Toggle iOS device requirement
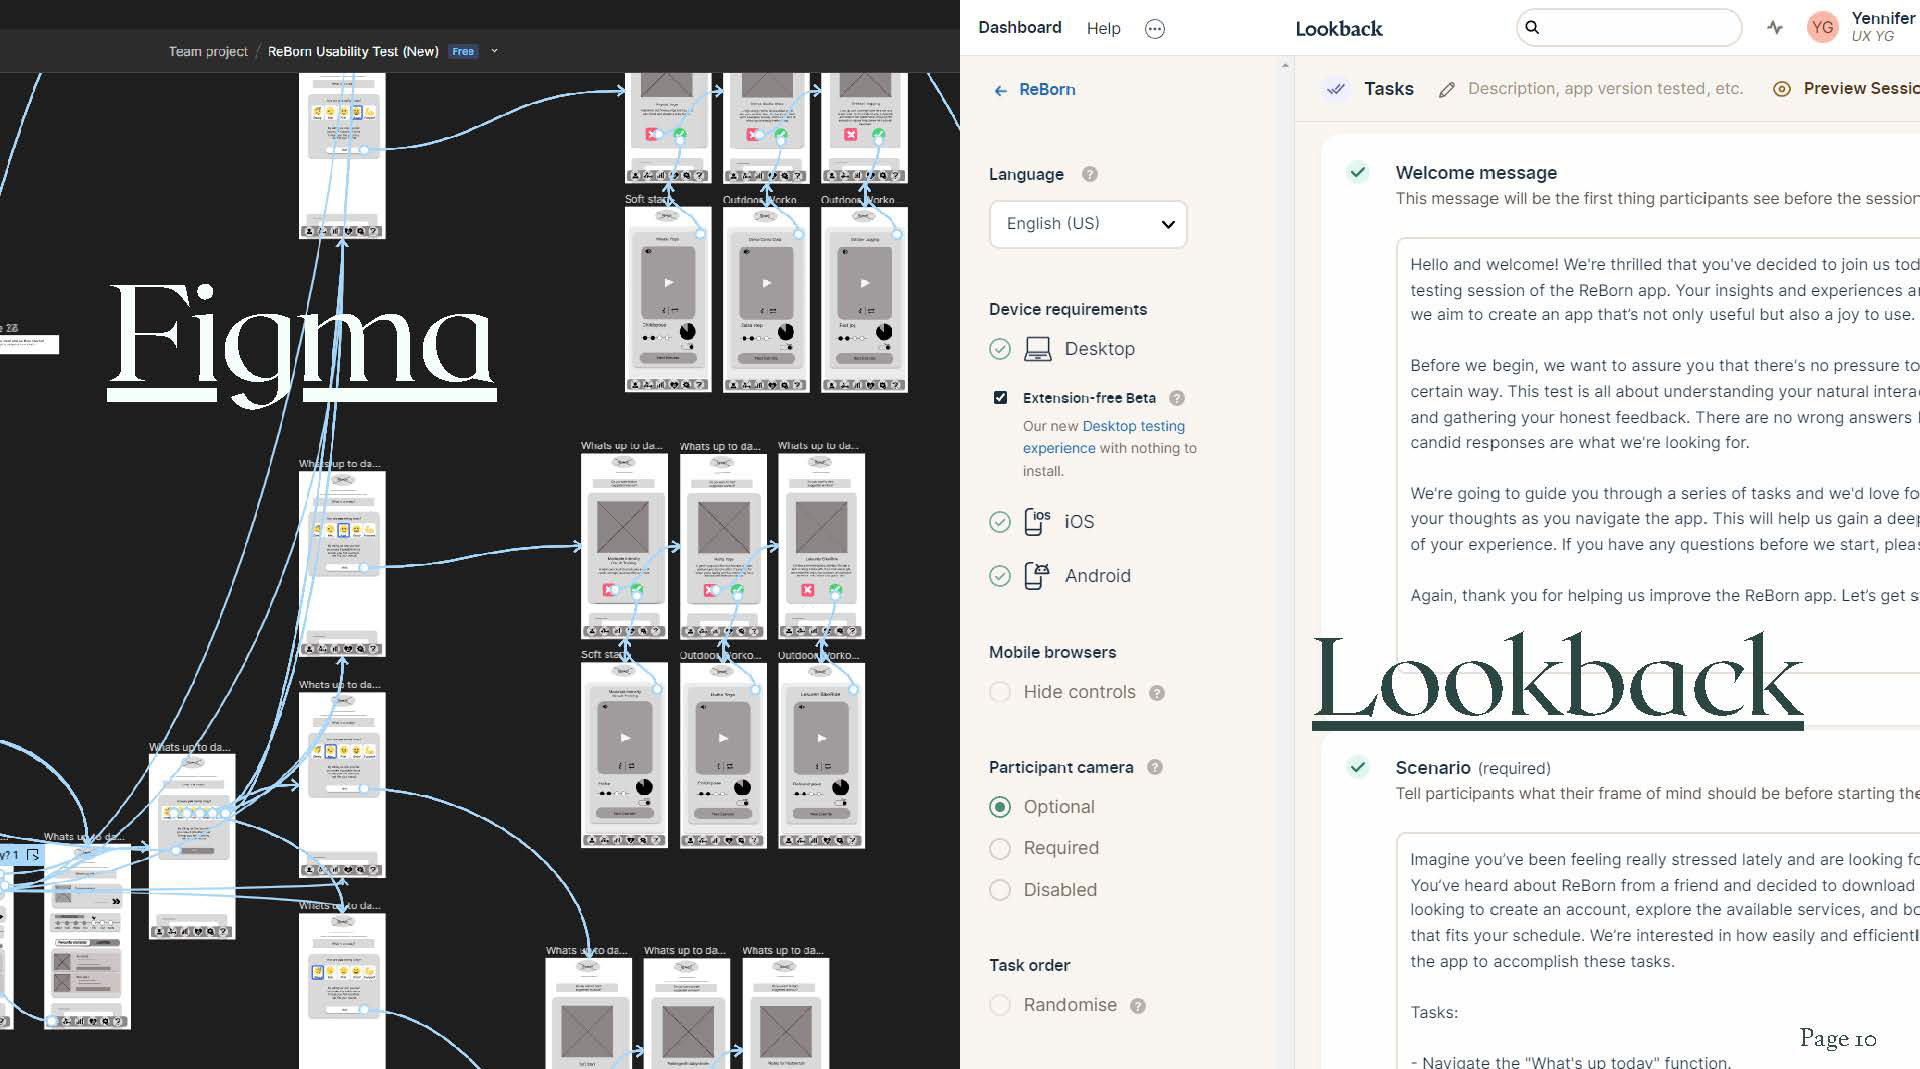The width and height of the screenshot is (1920, 1069). coord(1000,522)
